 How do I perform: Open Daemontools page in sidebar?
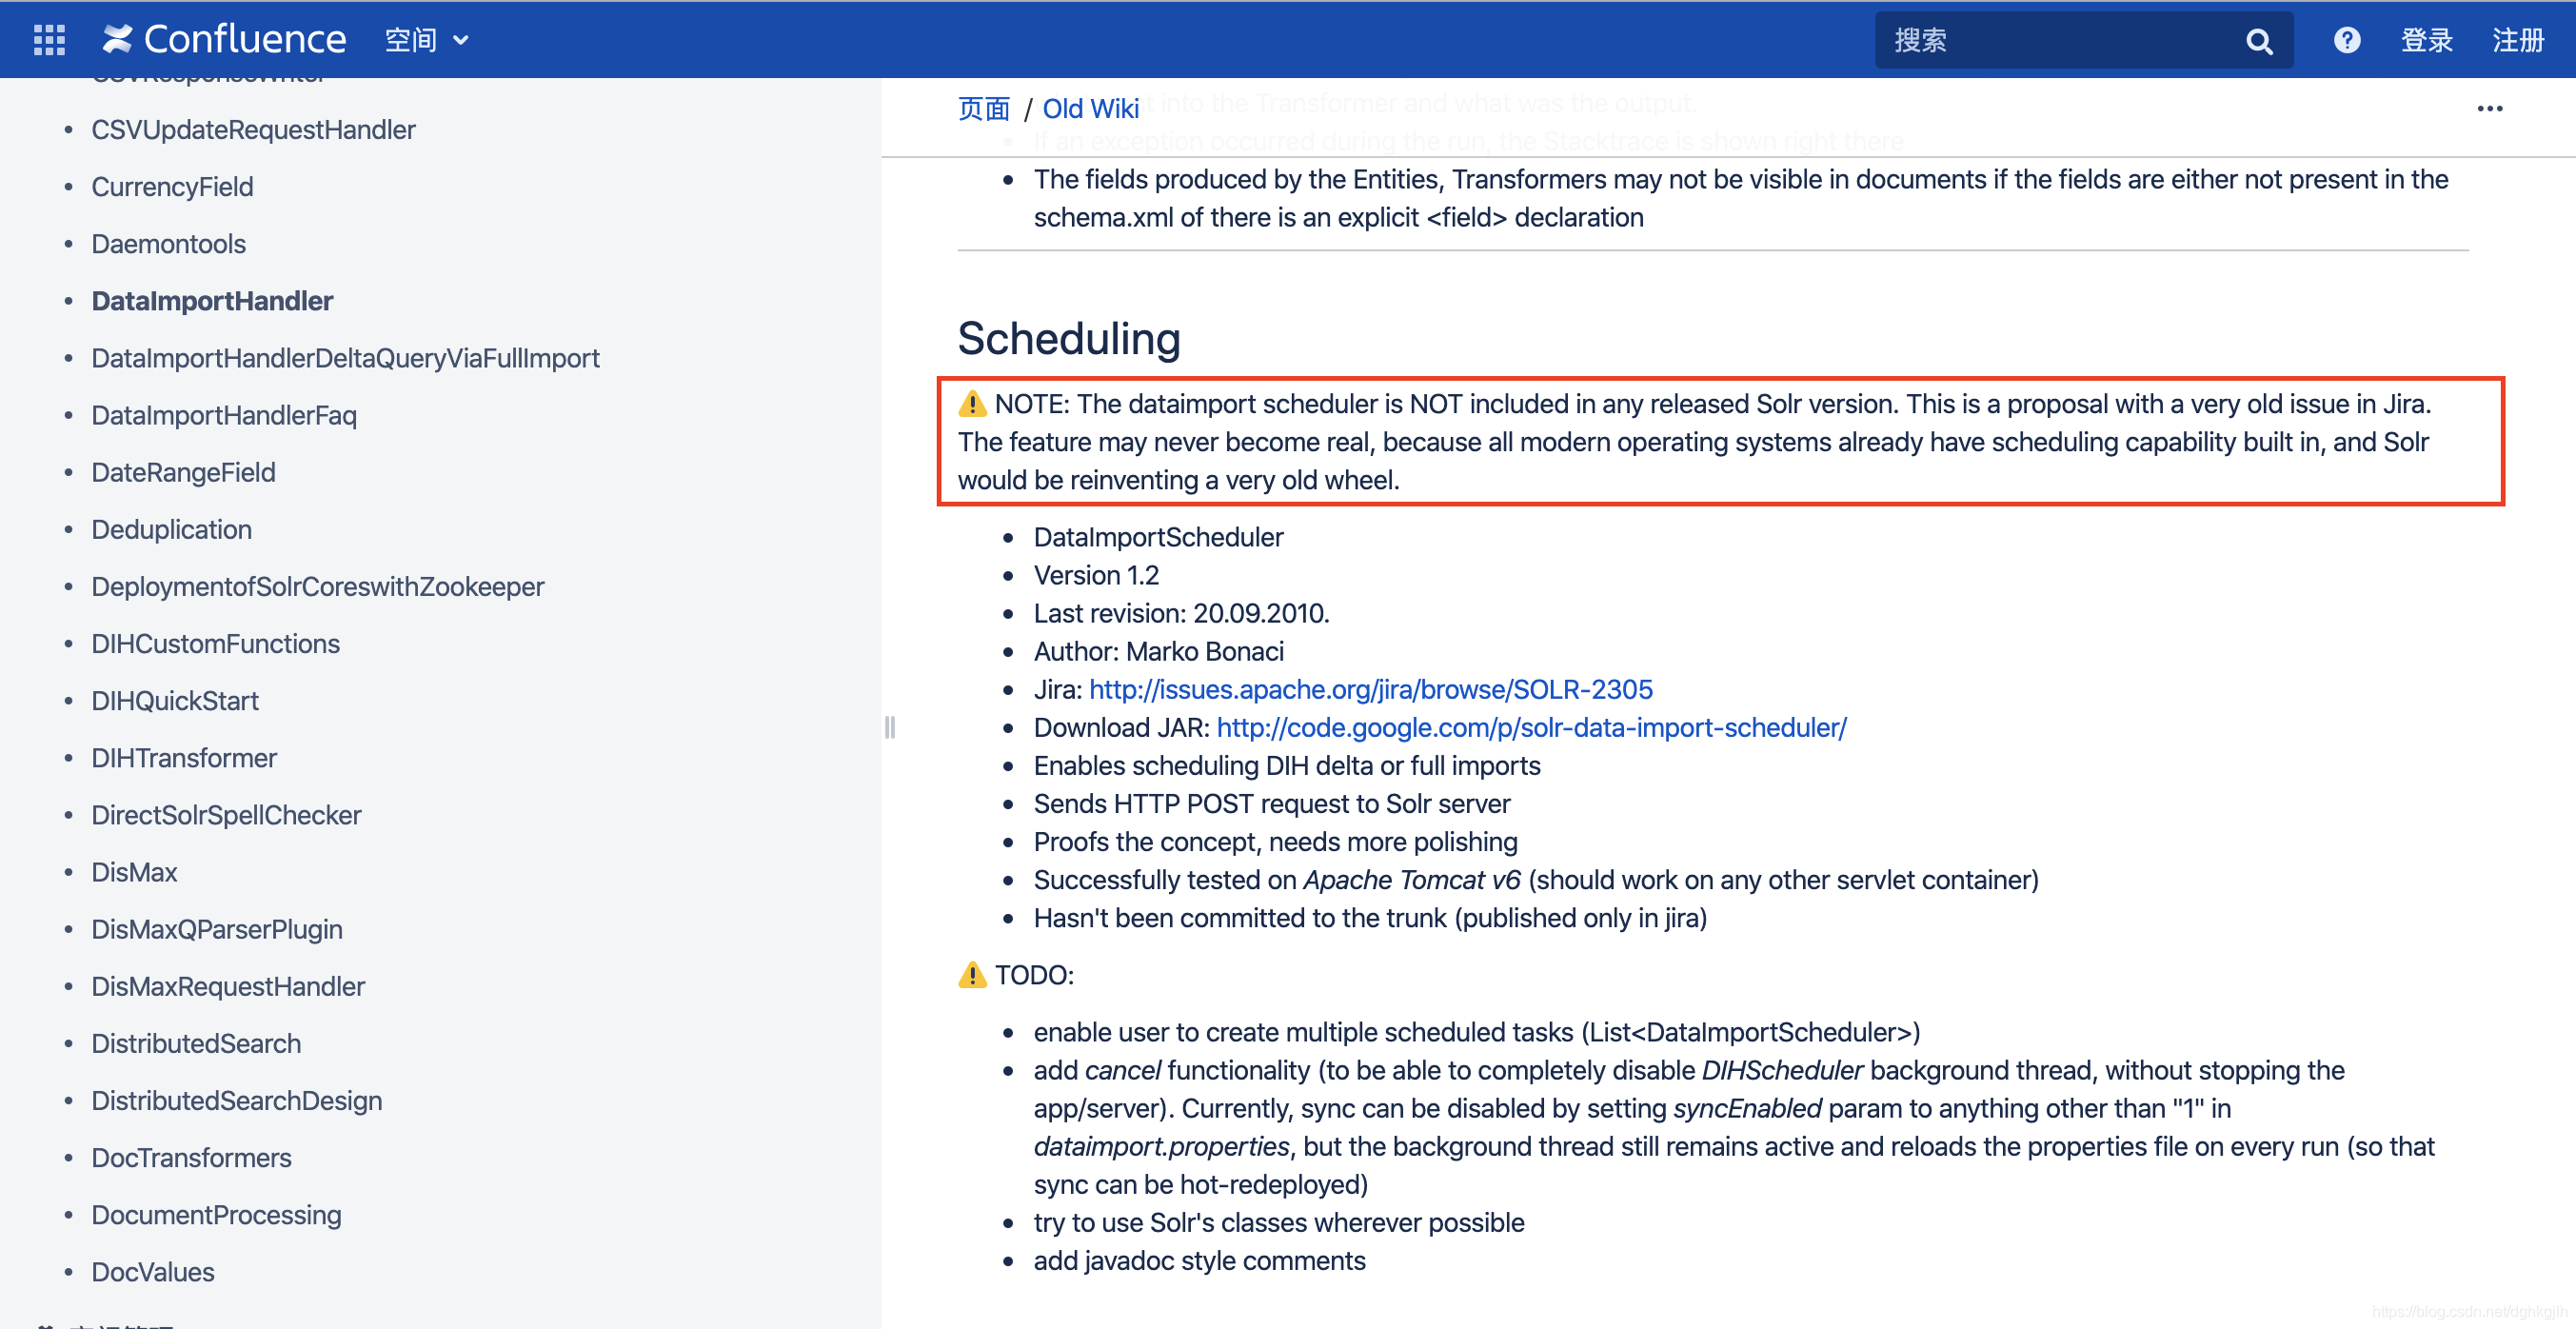click(x=168, y=244)
